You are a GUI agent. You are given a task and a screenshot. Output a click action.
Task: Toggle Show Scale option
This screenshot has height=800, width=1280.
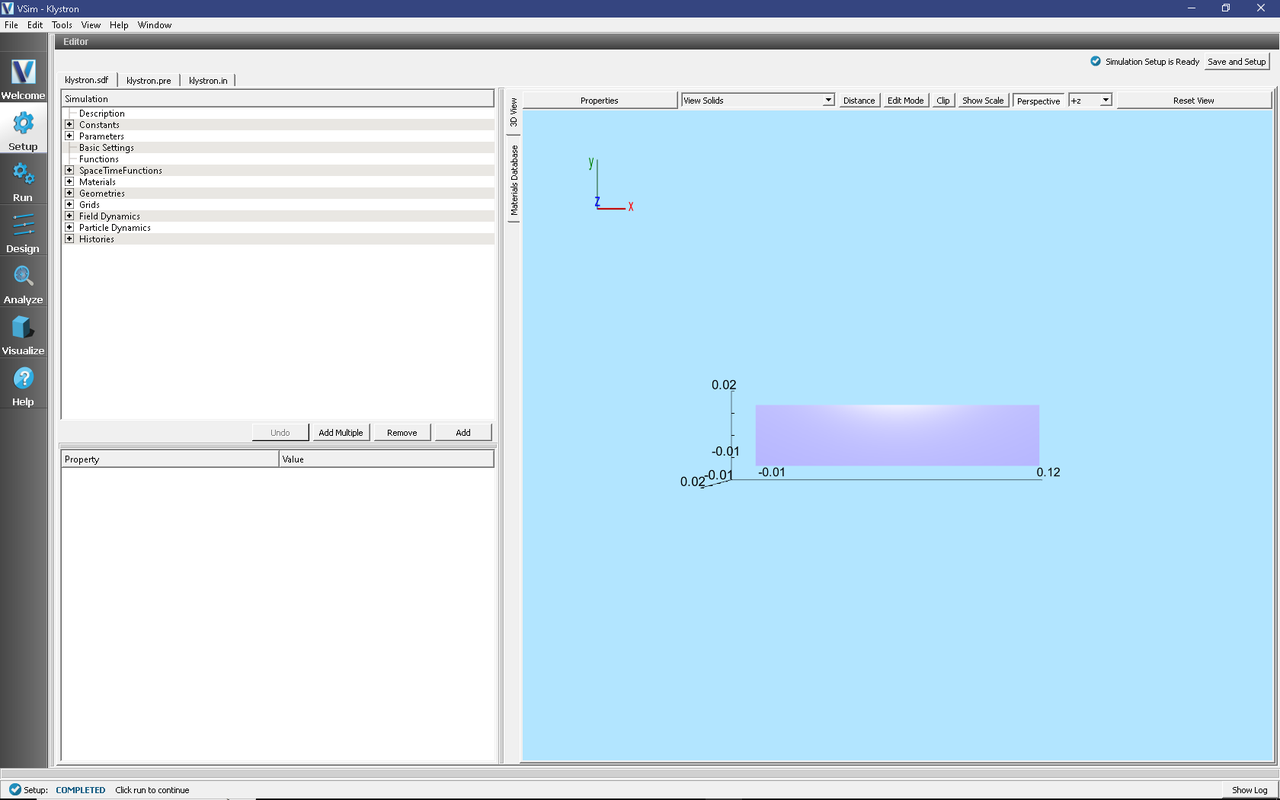click(x=982, y=100)
